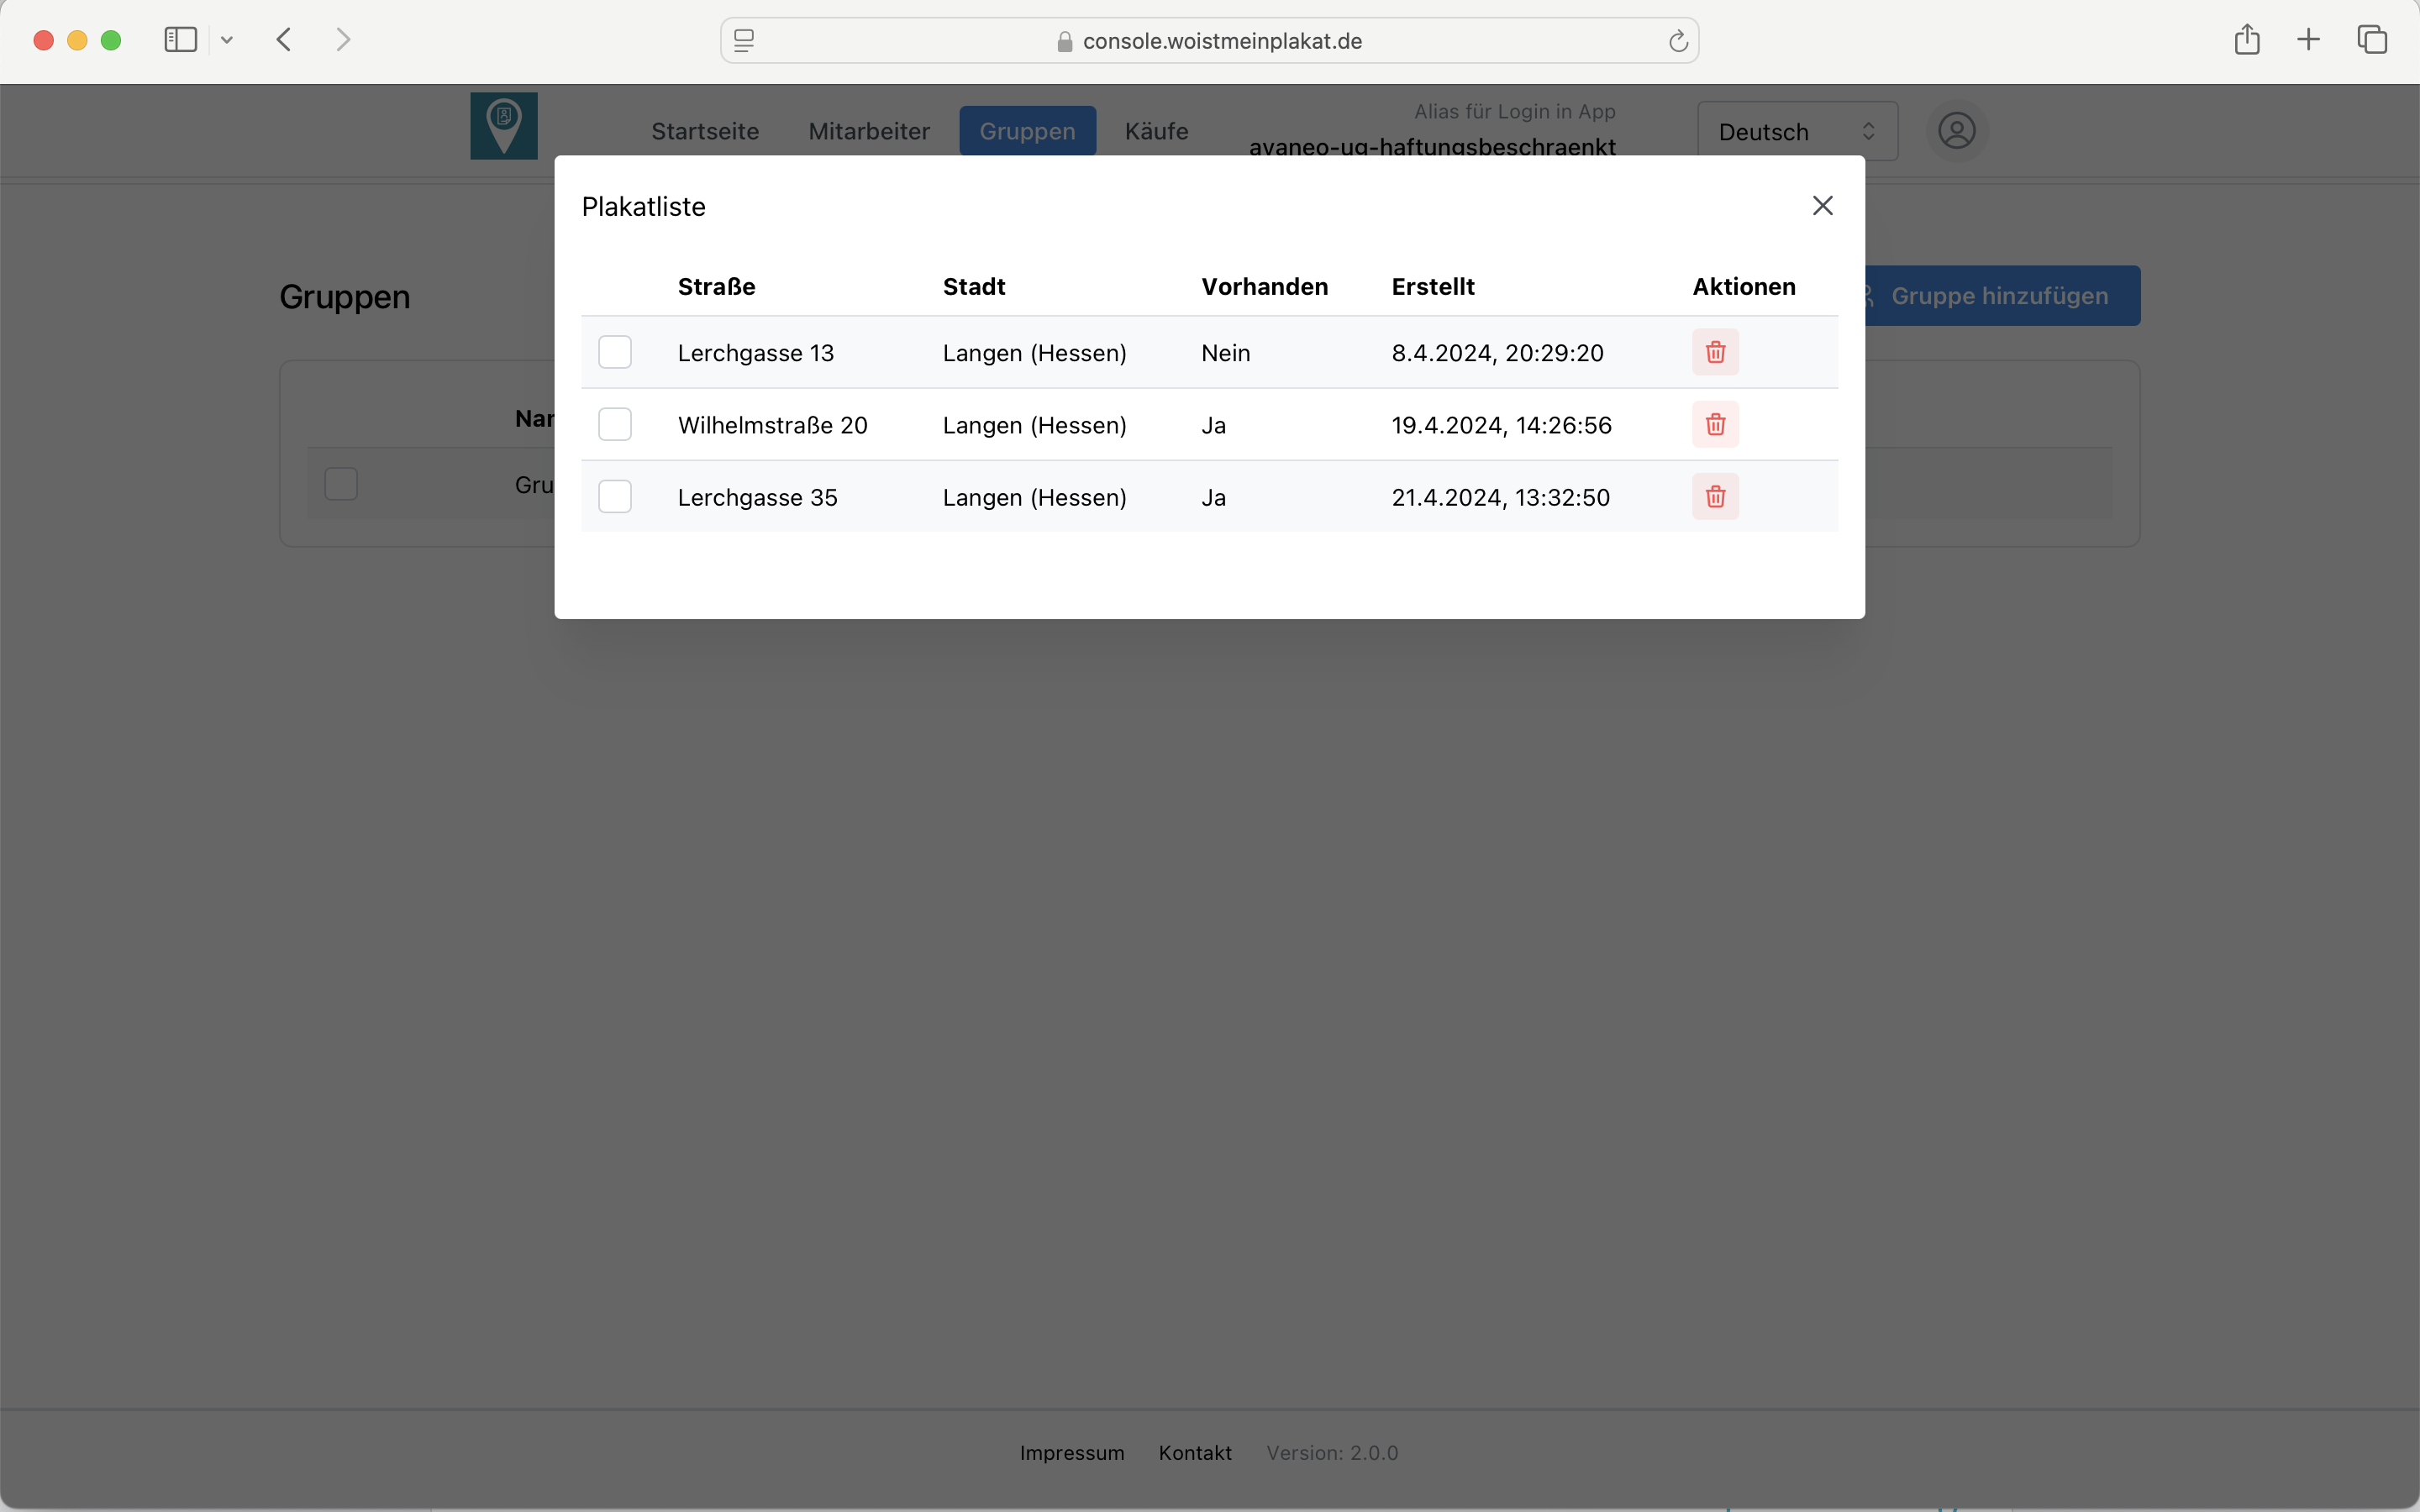The height and width of the screenshot is (1512, 2420).
Task: Check the Wilhelmstraße 20 row checkbox
Action: point(615,424)
